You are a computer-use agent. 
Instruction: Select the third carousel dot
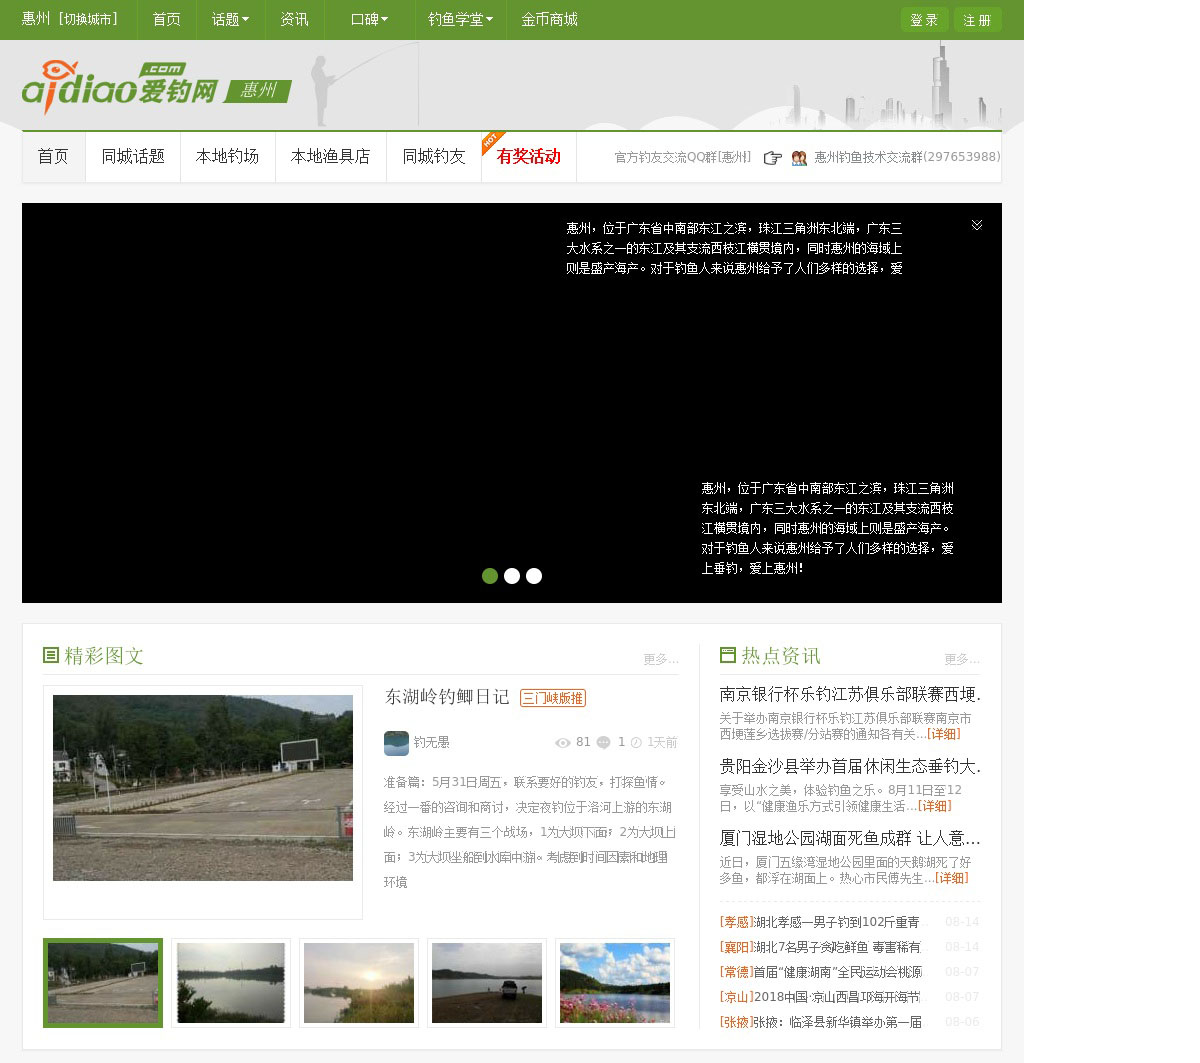534,576
